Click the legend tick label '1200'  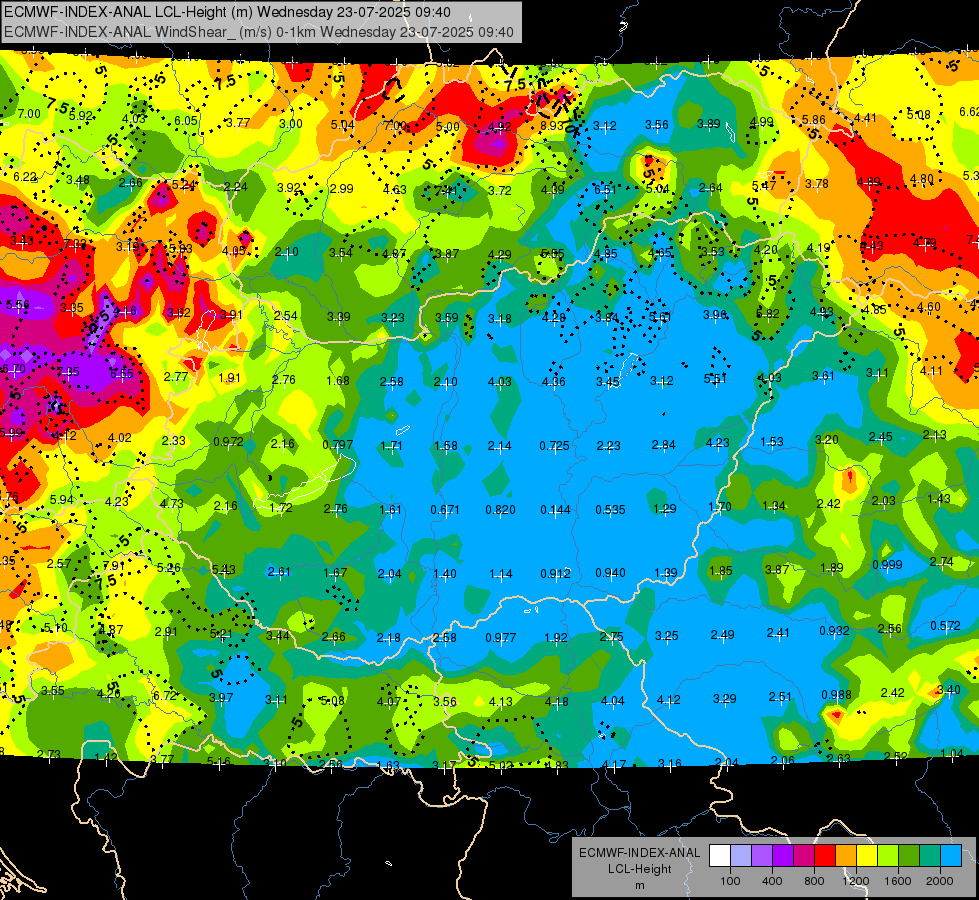tap(855, 881)
